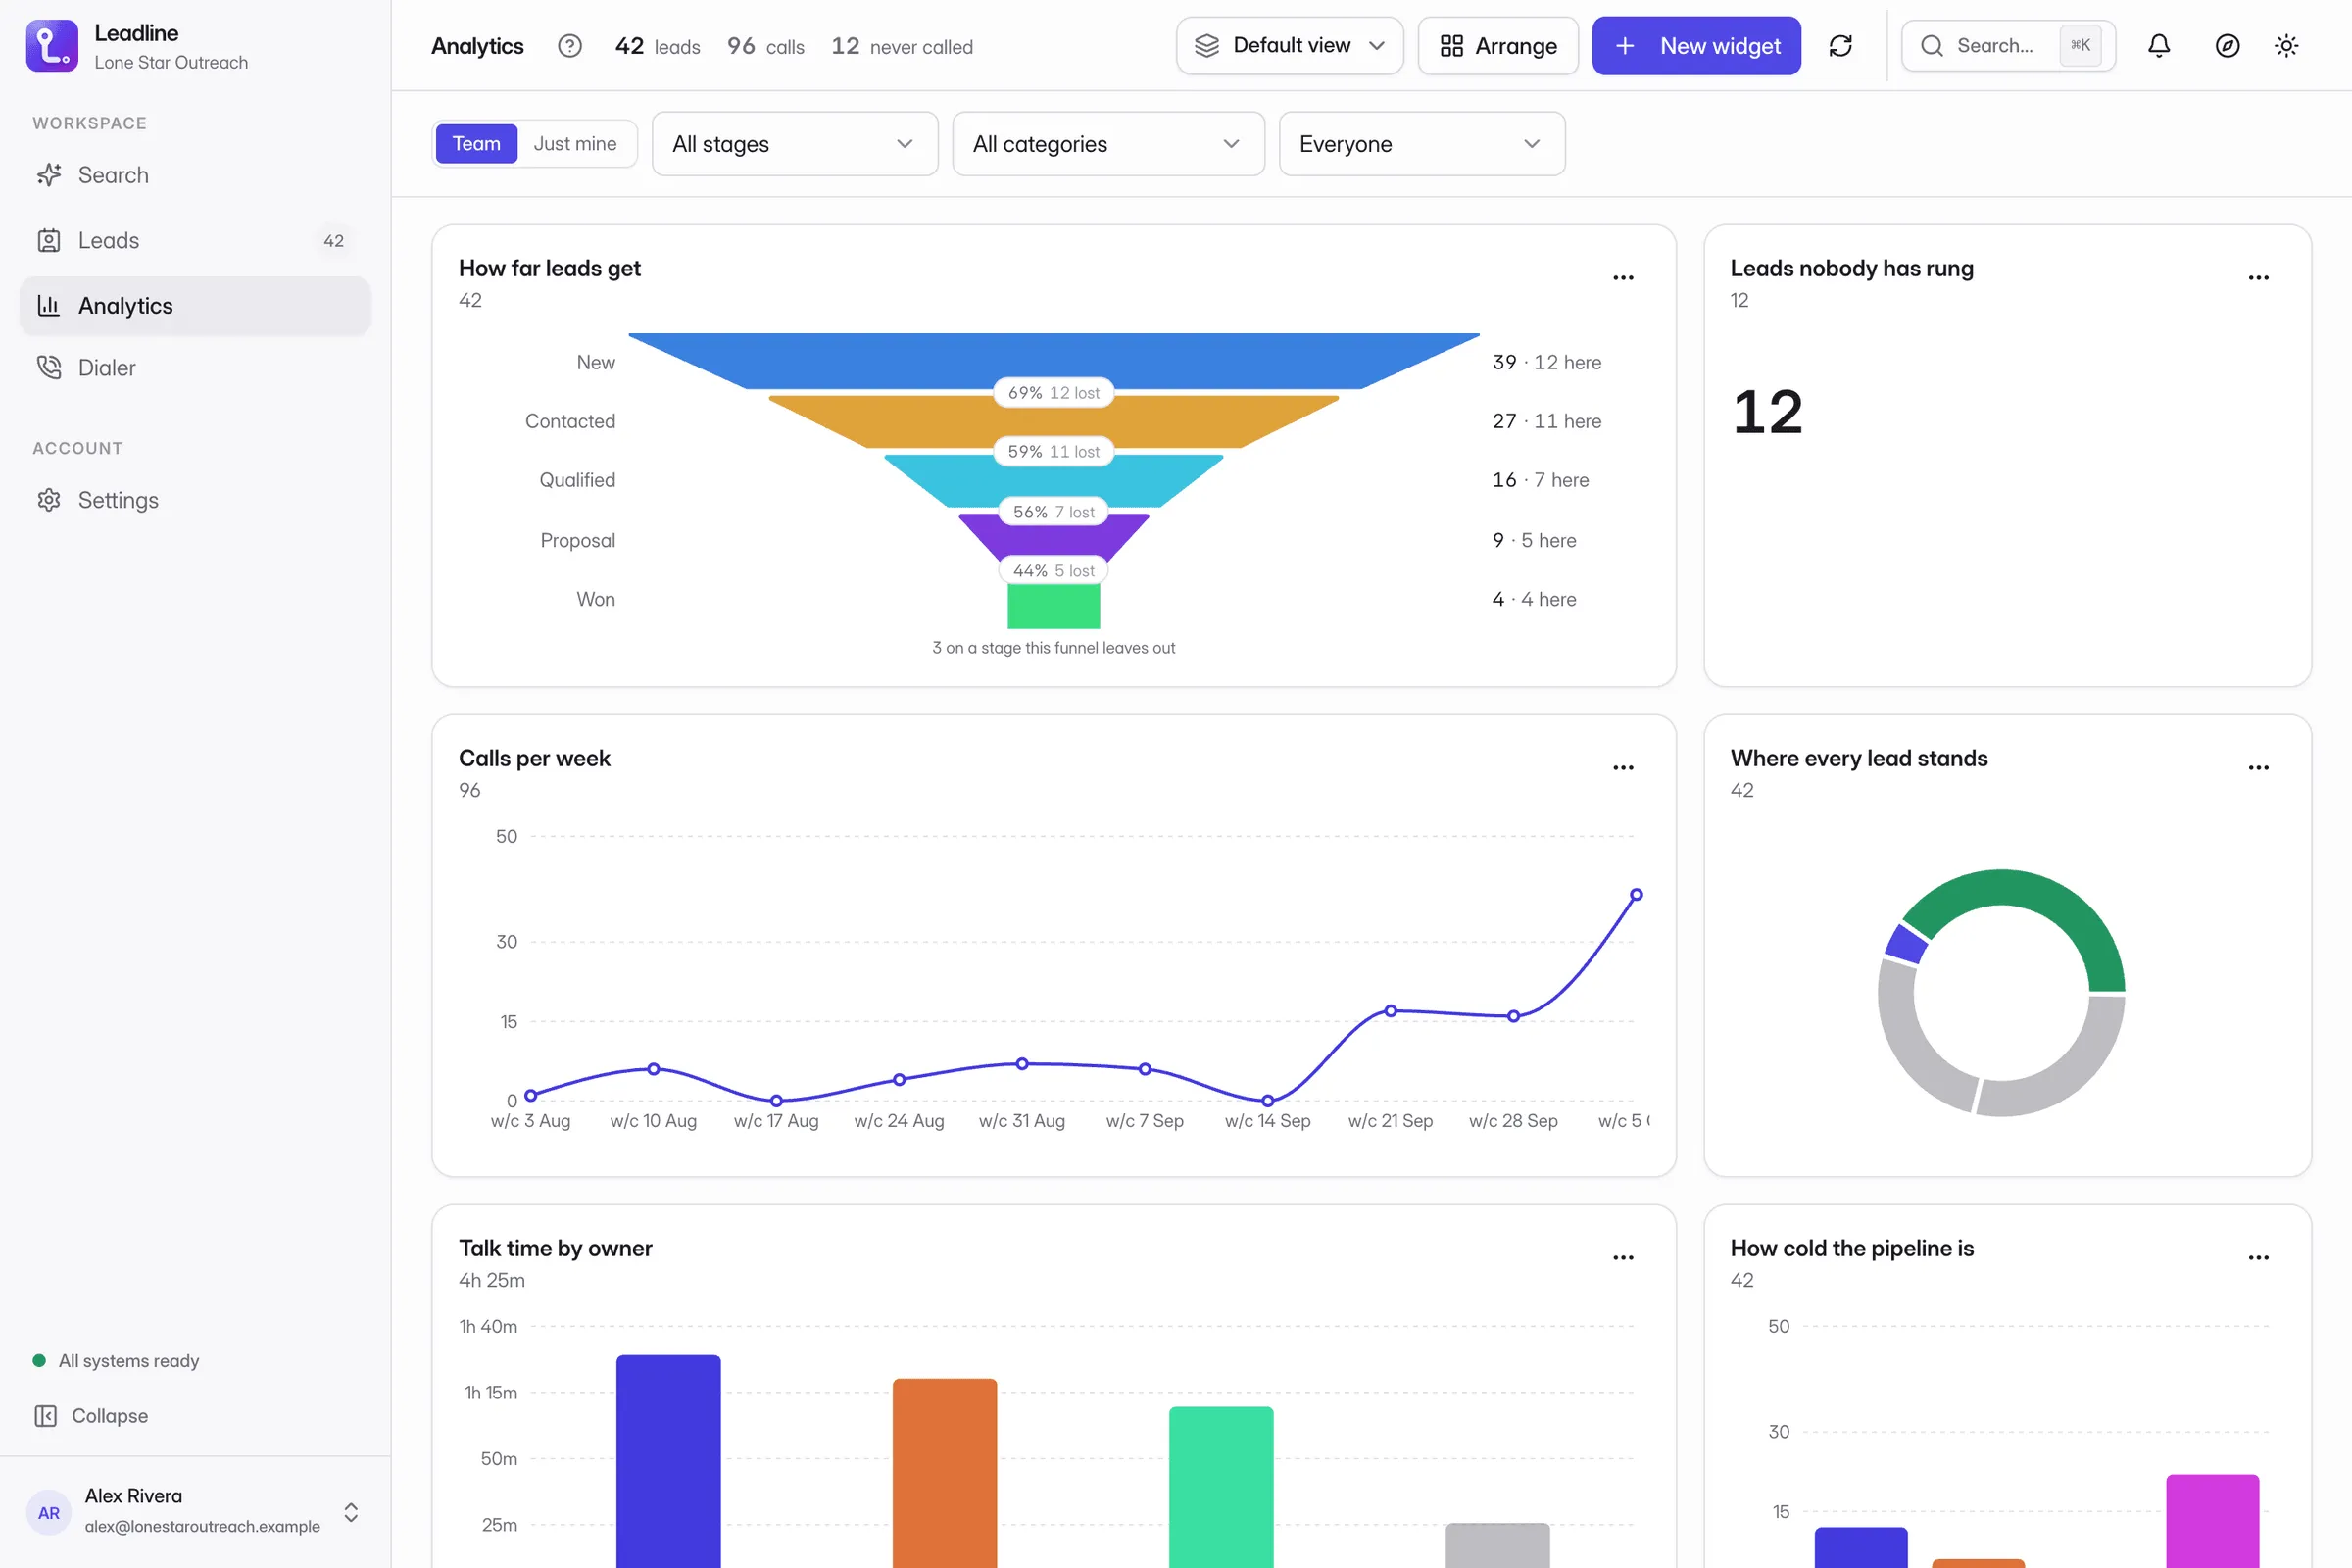Viewport: 2352px width, 1568px height.
Task: Click the Arrange grid icon
Action: 1451,46
